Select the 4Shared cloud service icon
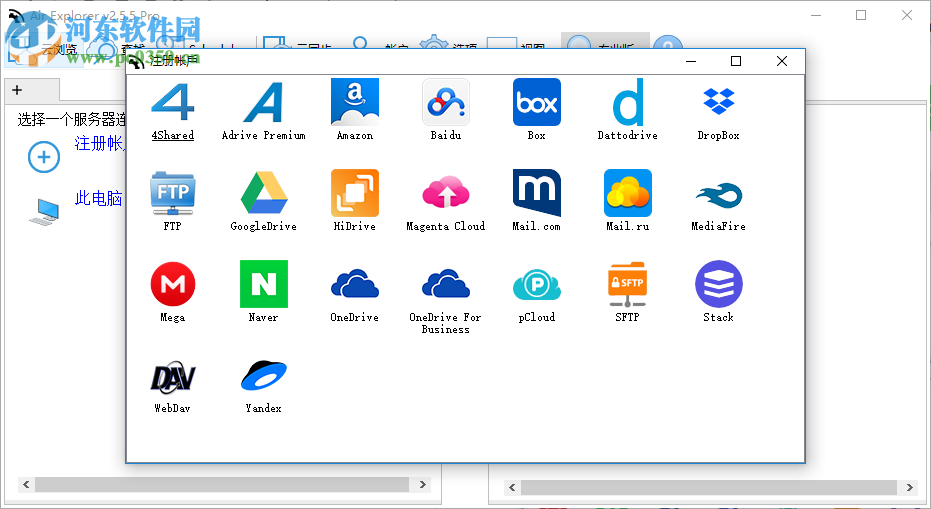Viewport: 931px width, 509px height. [x=172, y=102]
